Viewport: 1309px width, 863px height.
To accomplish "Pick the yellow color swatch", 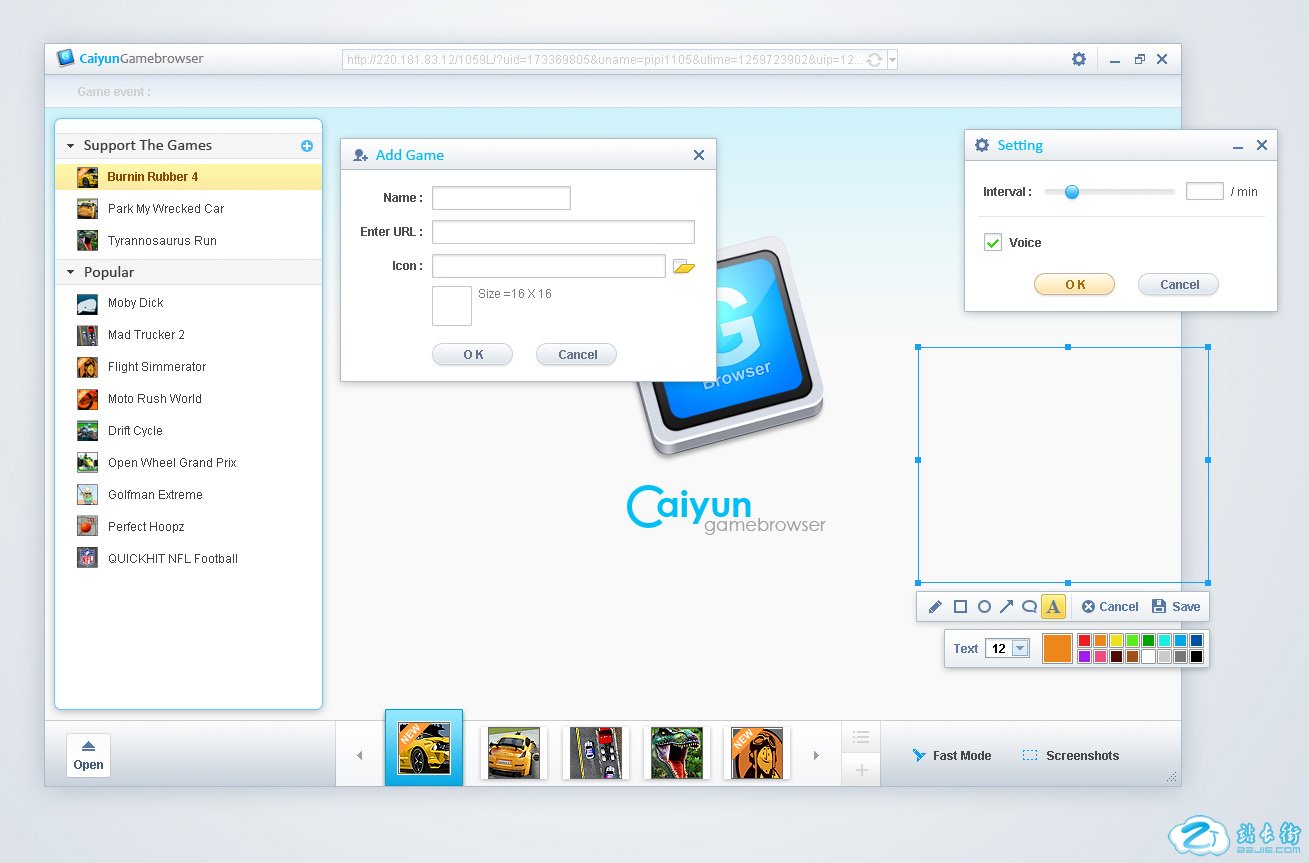I will [1116, 640].
